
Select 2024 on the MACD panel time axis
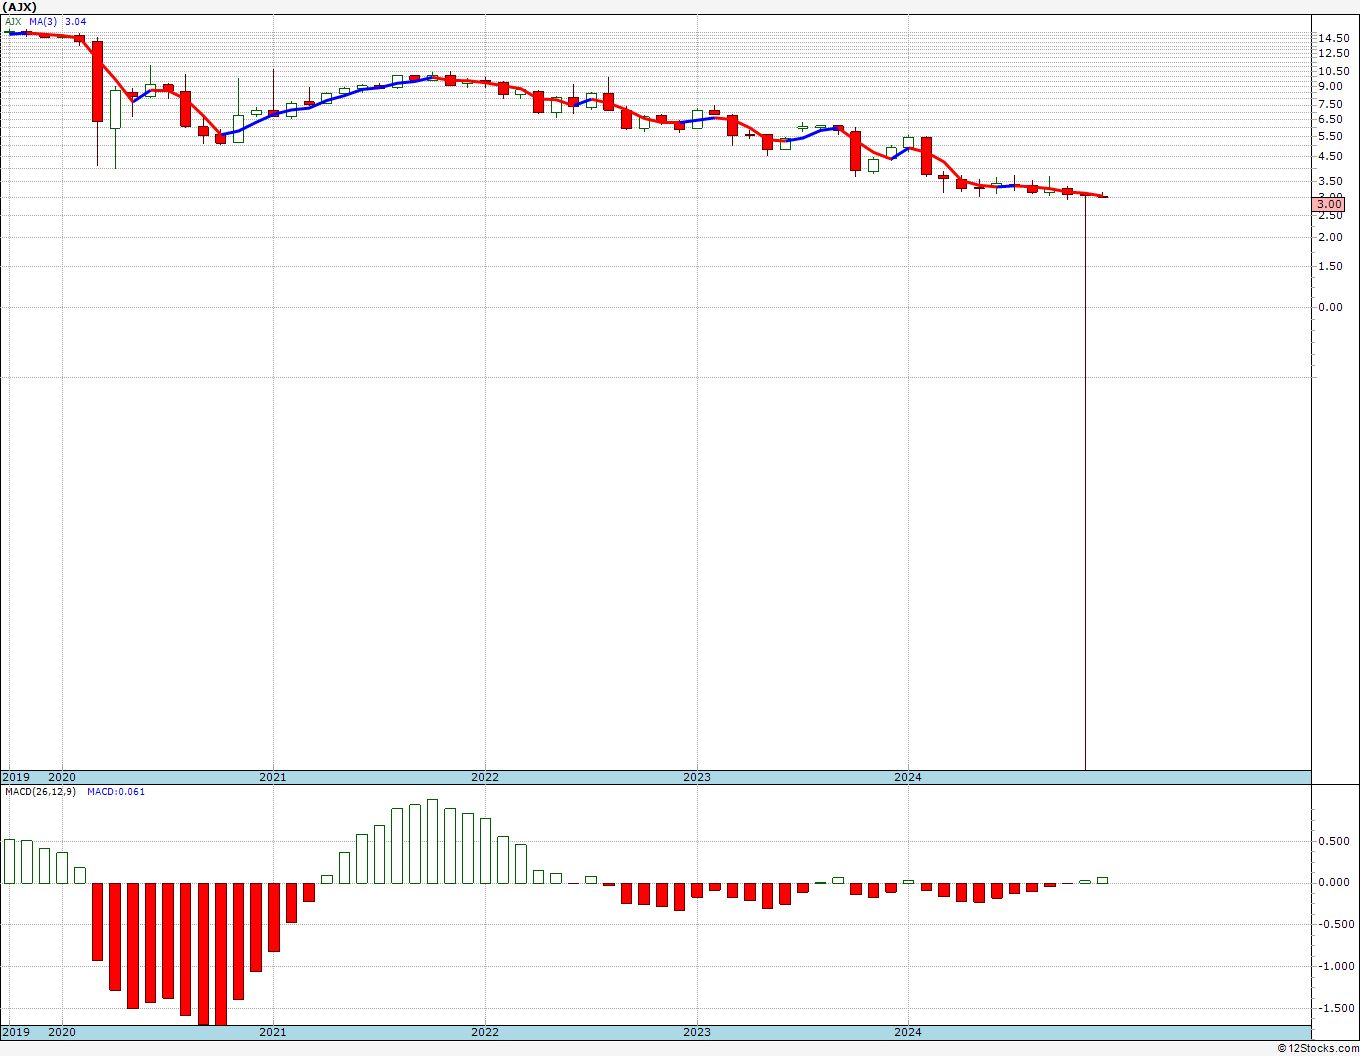coord(908,1032)
